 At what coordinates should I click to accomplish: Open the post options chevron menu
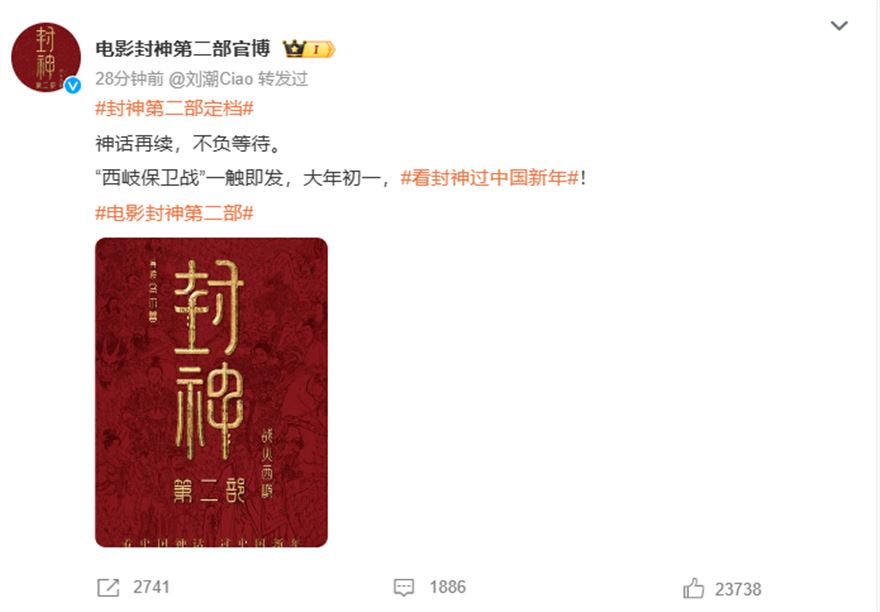(x=838, y=26)
